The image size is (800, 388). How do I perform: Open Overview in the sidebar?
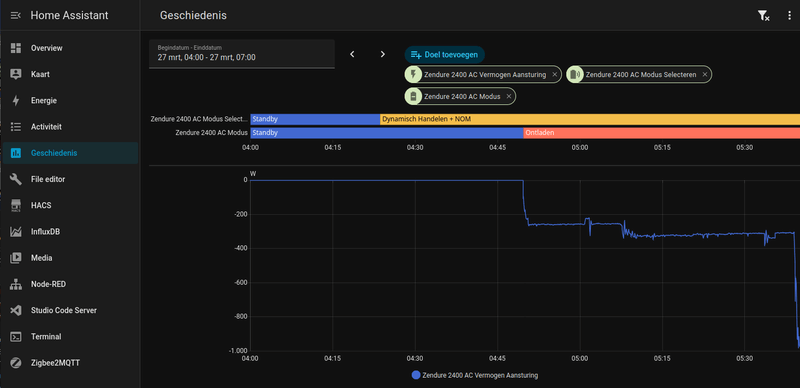[x=70, y=48]
